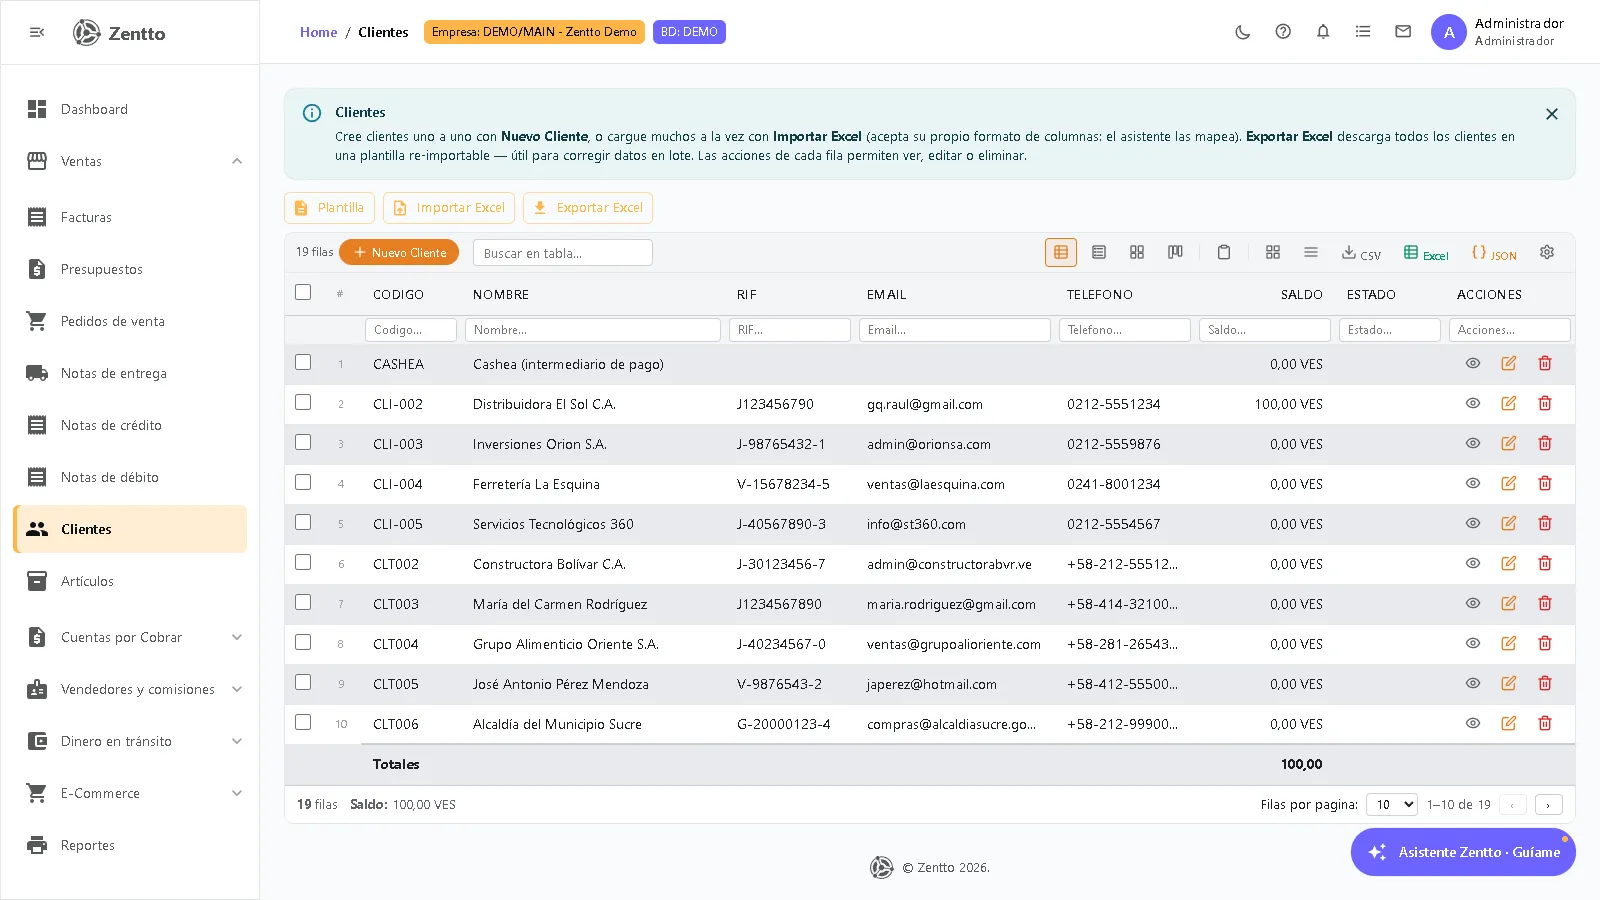This screenshot has width=1600, height=900.
Task: Focus the Nombre column filter field
Action: (x=593, y=330)
